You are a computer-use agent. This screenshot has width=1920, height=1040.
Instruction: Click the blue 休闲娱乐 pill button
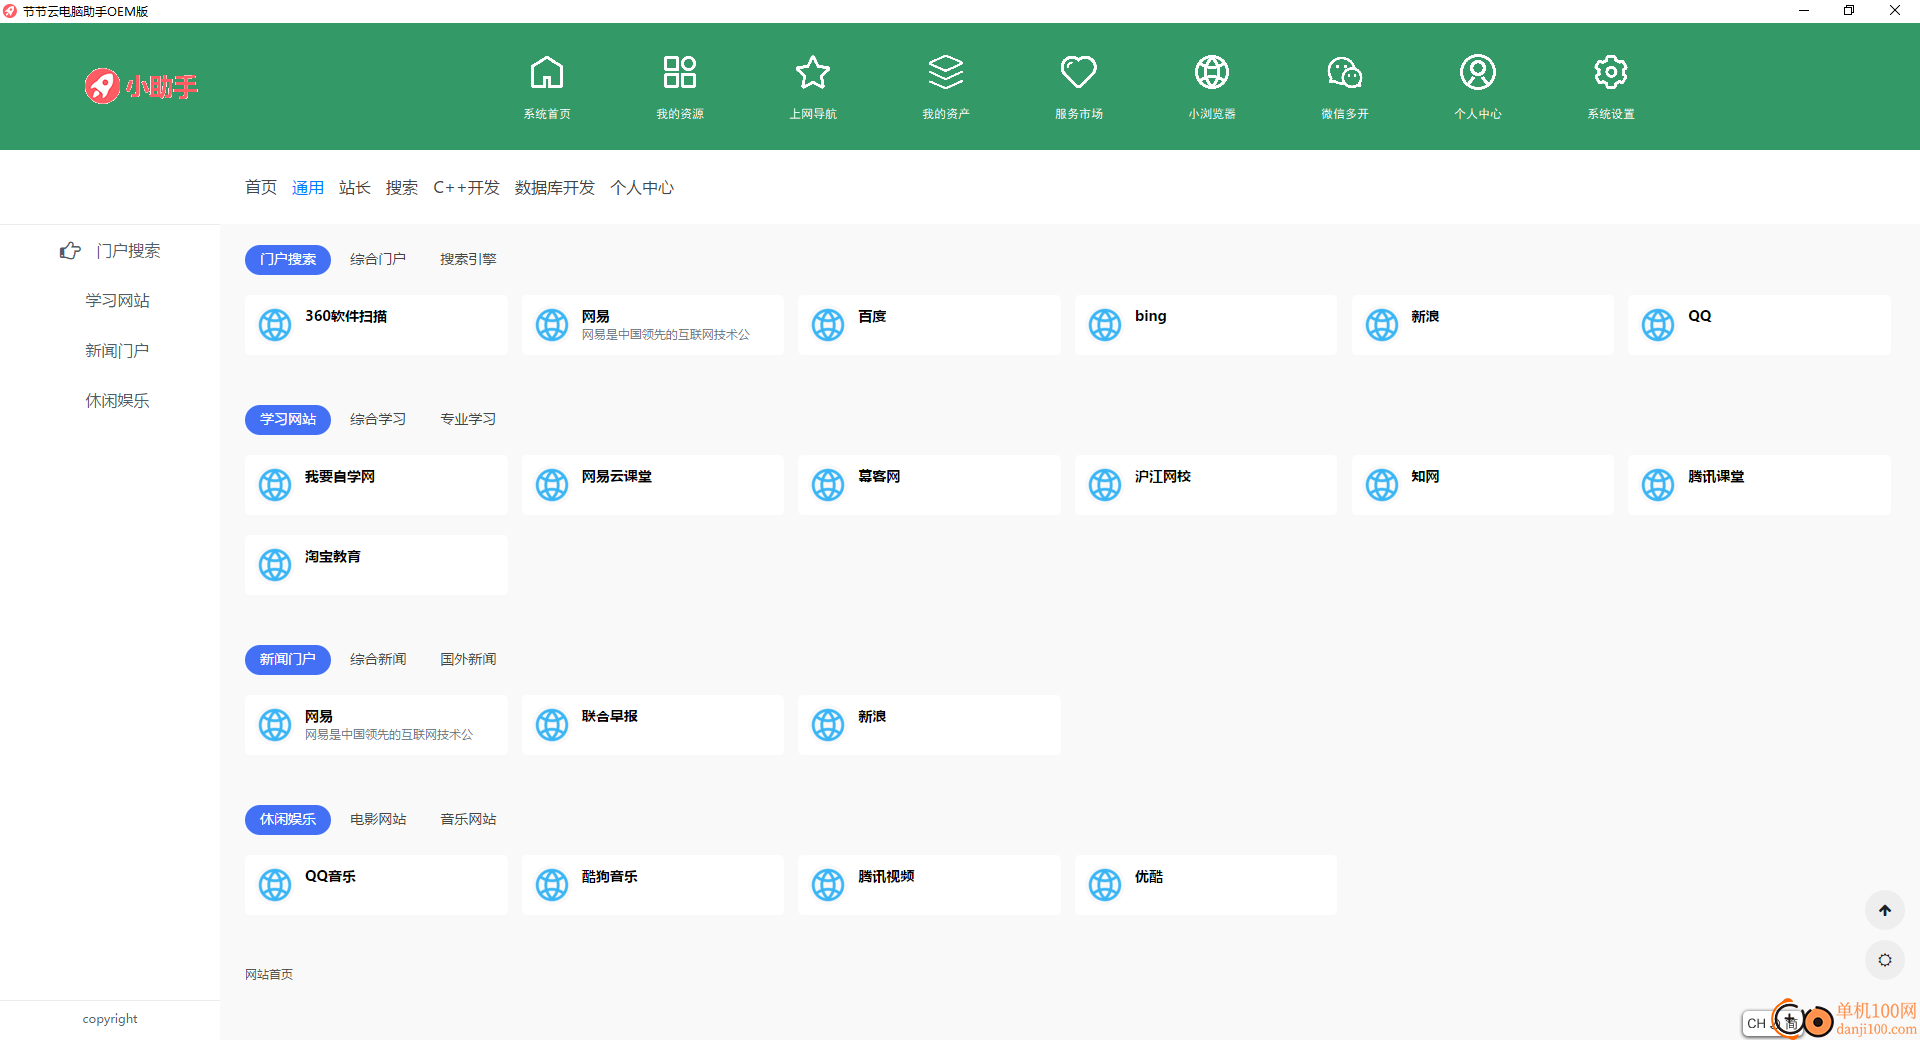pos(288,819)
